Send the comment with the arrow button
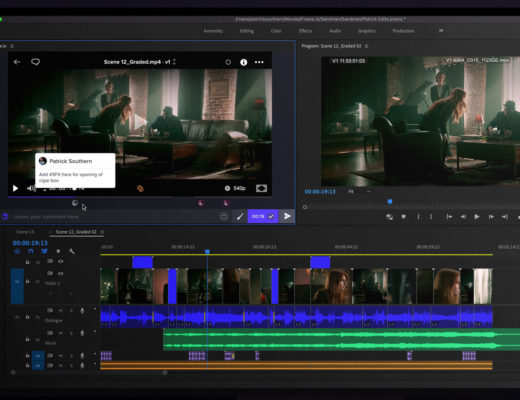Viewport: 520px width, 400px height. pyautogui.click(x=287, y=216)
